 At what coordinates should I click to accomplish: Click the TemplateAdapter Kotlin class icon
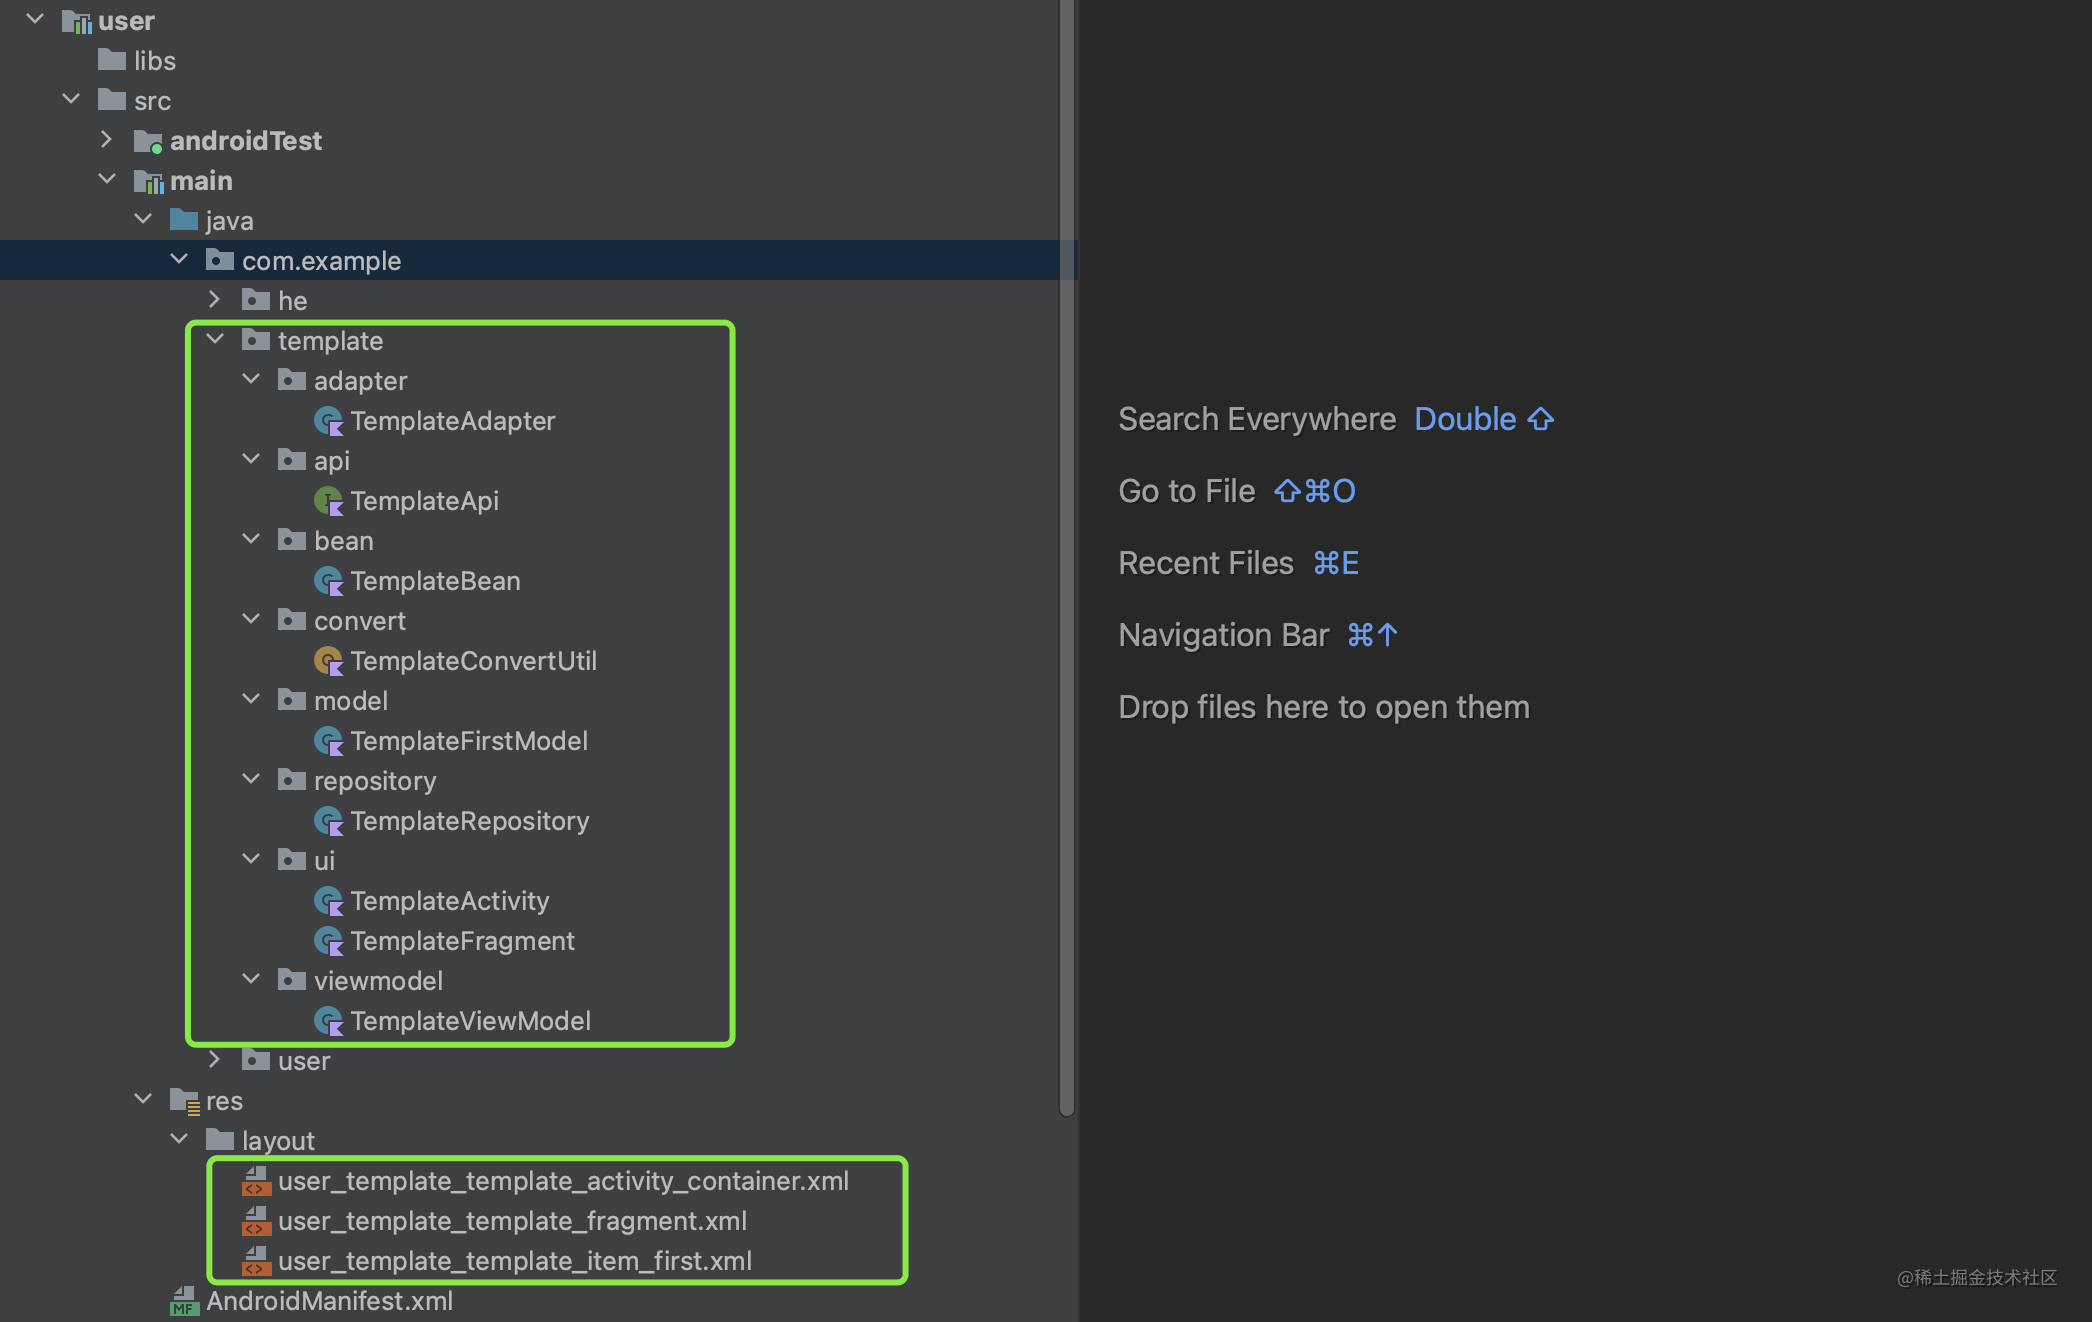(x=328, y=421)
